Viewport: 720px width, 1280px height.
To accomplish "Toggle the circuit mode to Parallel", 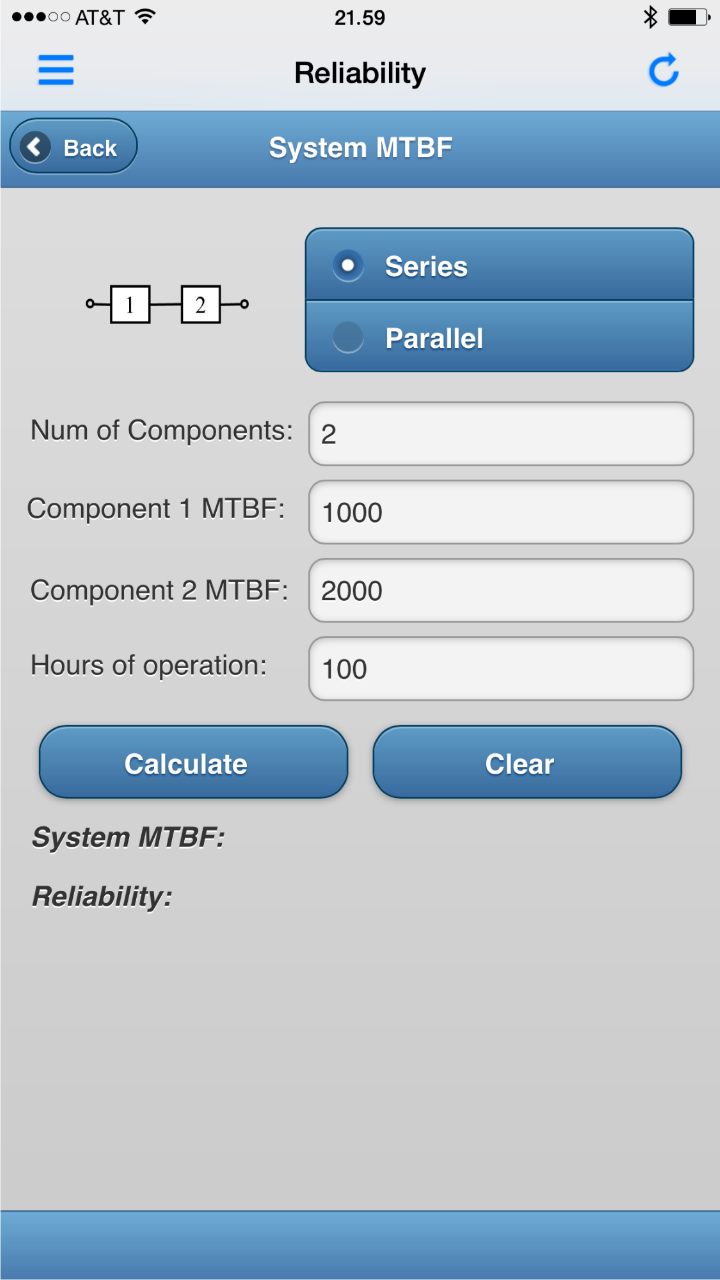I will pos(434,337).
